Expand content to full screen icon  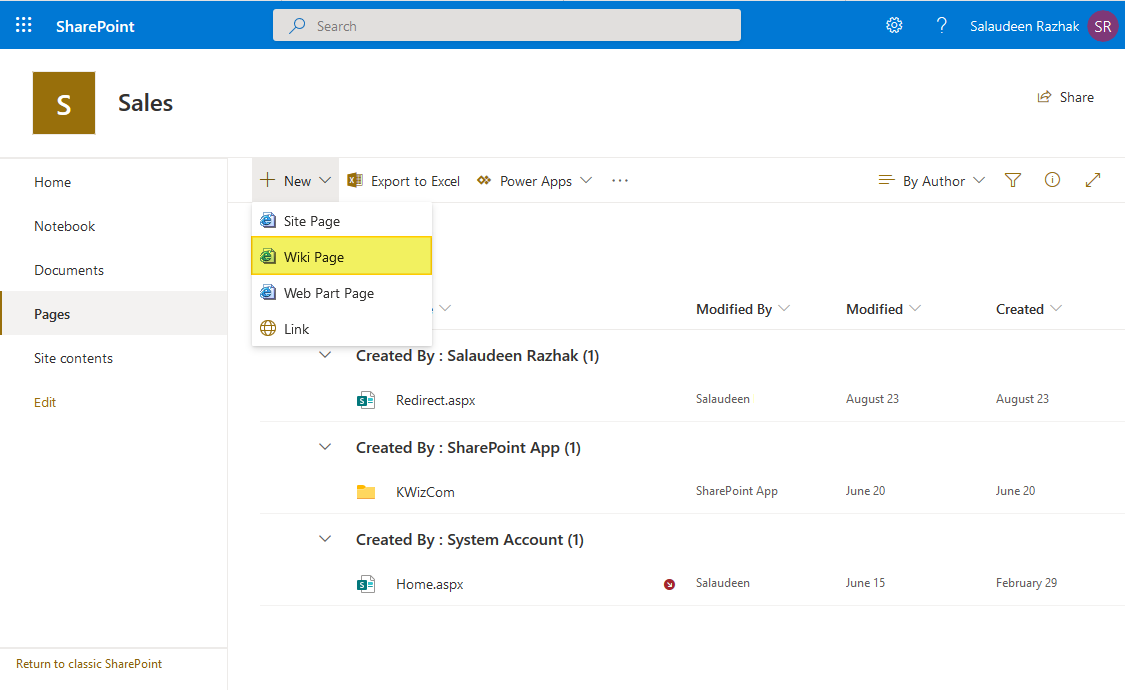point(1093,180)
